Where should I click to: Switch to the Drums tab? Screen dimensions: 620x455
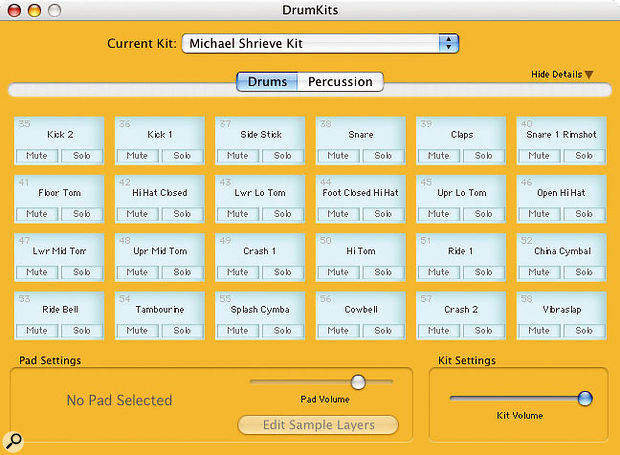[267, 82]
